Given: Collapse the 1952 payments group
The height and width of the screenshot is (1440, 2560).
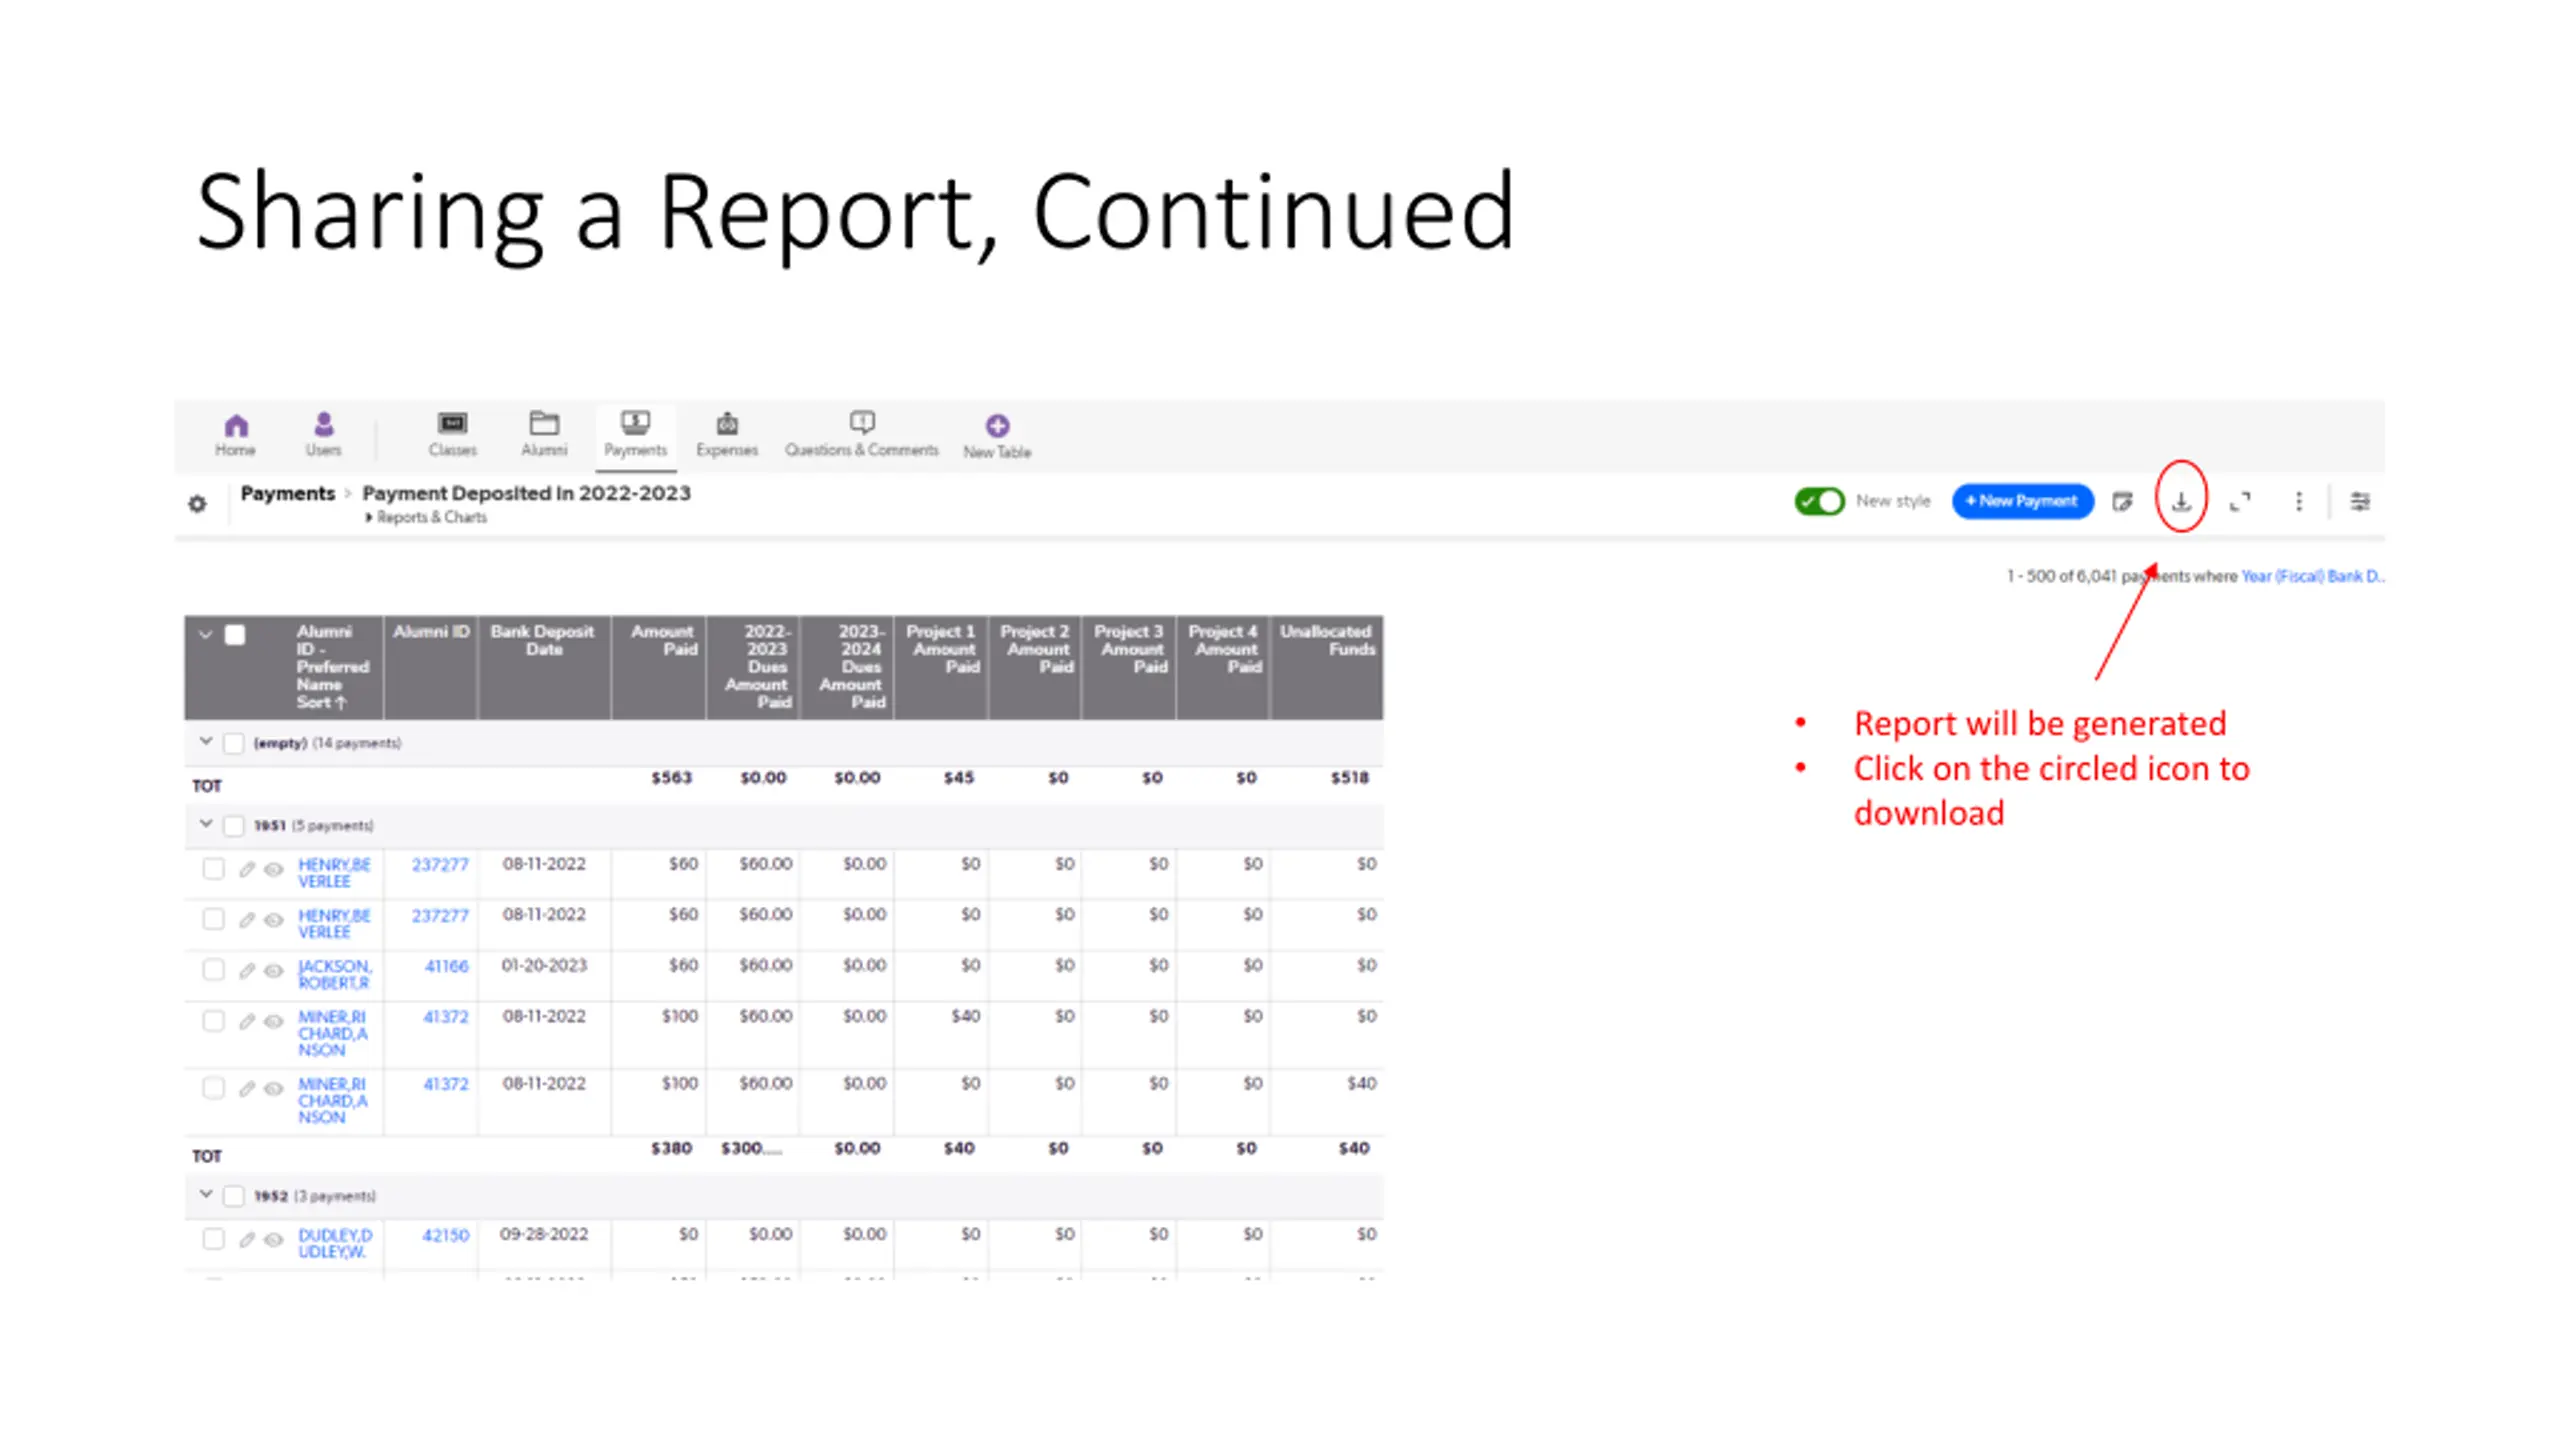Looking at the screenshot, I should (x=205, y=1194).
